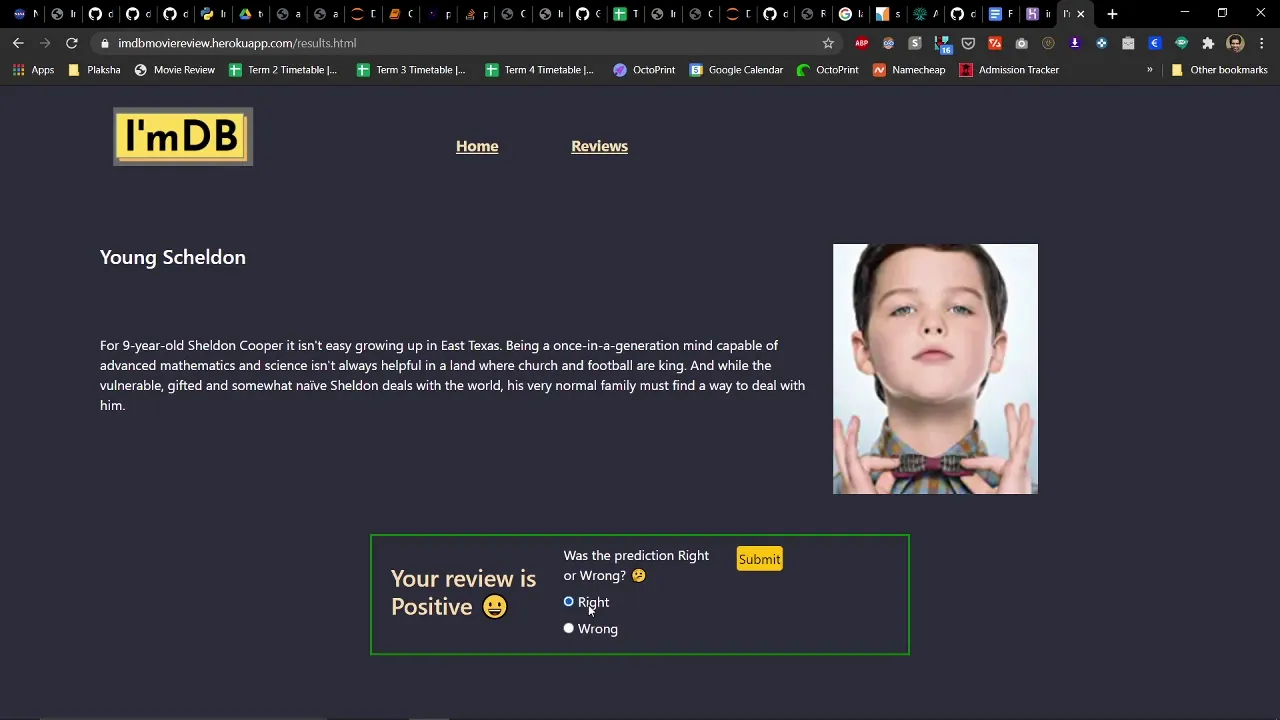Viewport: 1280px width, 720px height.
Task: Open the euro sign extension icon
Action: [1155, 43]
